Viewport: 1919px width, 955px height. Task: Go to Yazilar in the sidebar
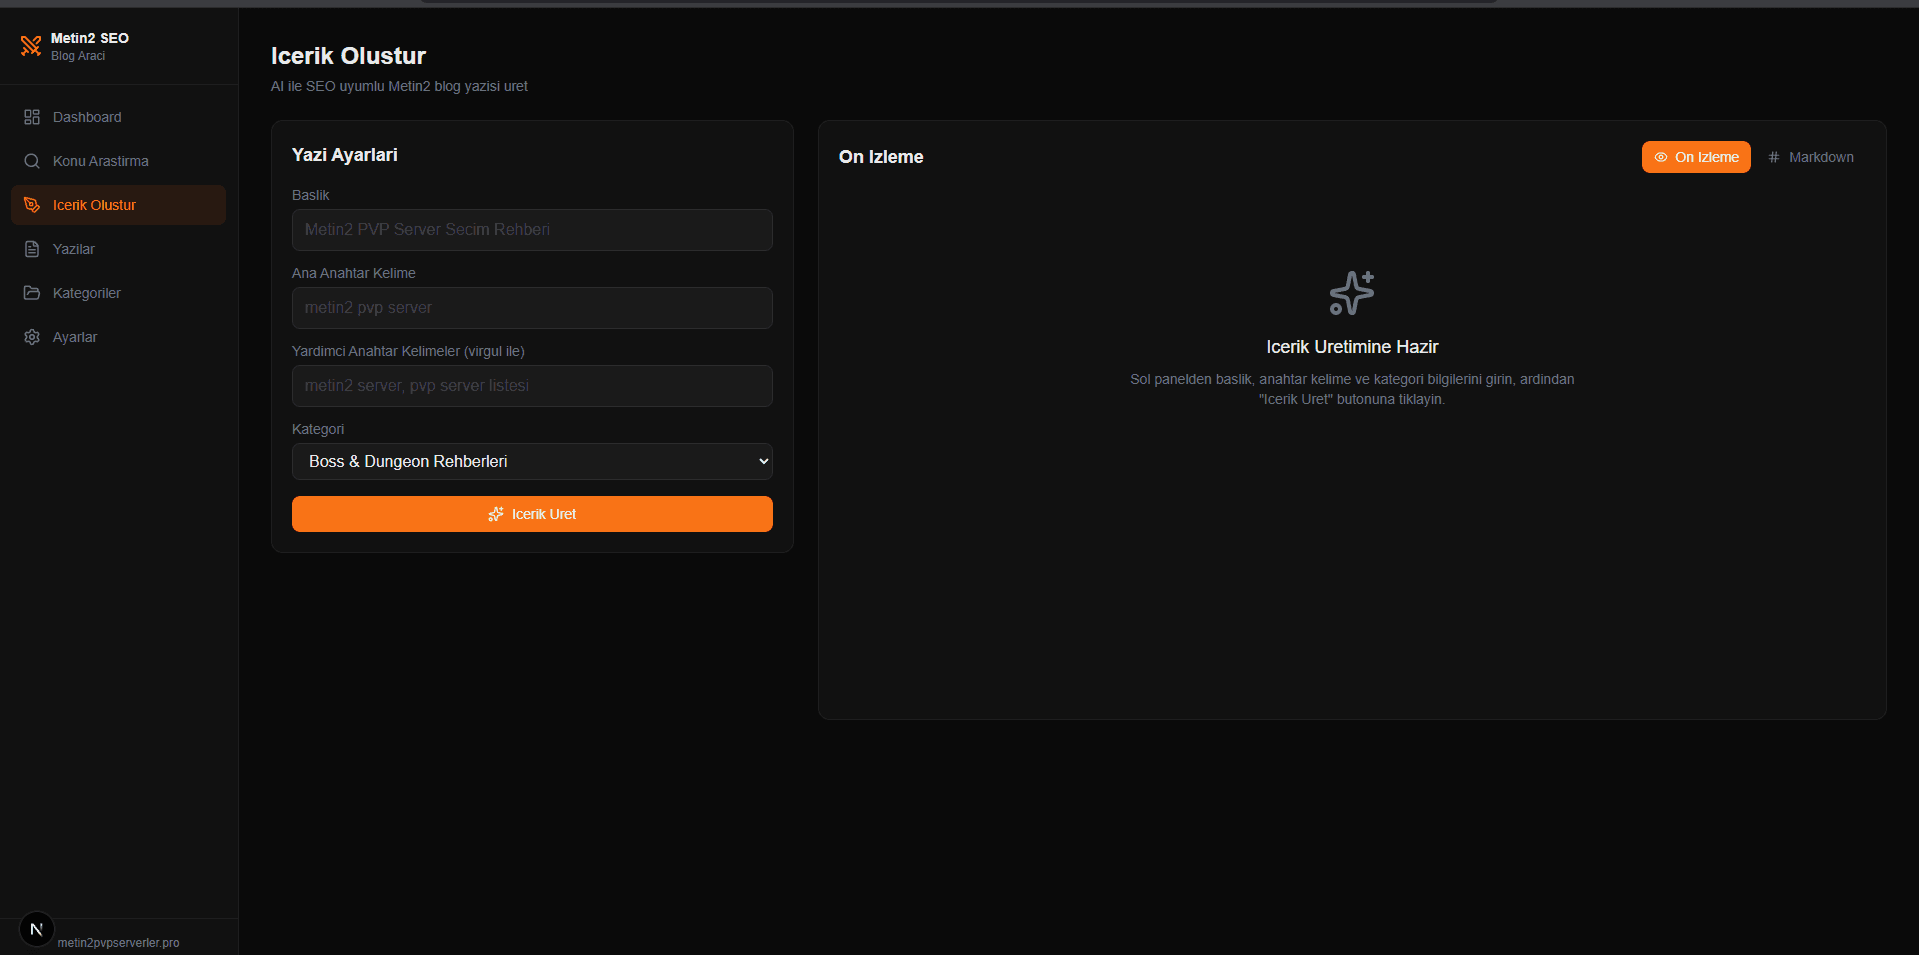click(x=74, y=249)
